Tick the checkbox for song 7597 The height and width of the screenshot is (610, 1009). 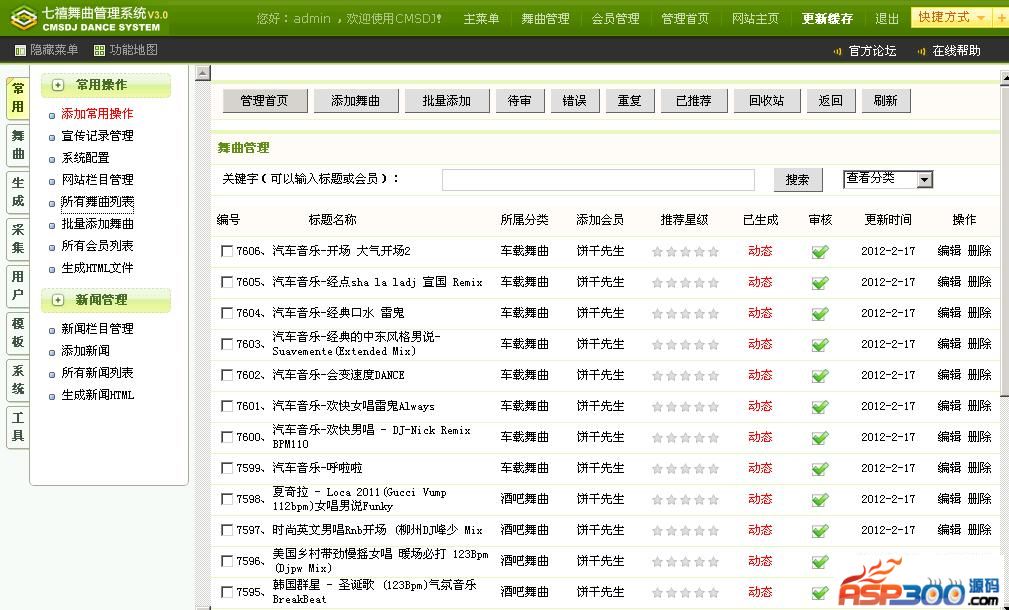point(227,530)
